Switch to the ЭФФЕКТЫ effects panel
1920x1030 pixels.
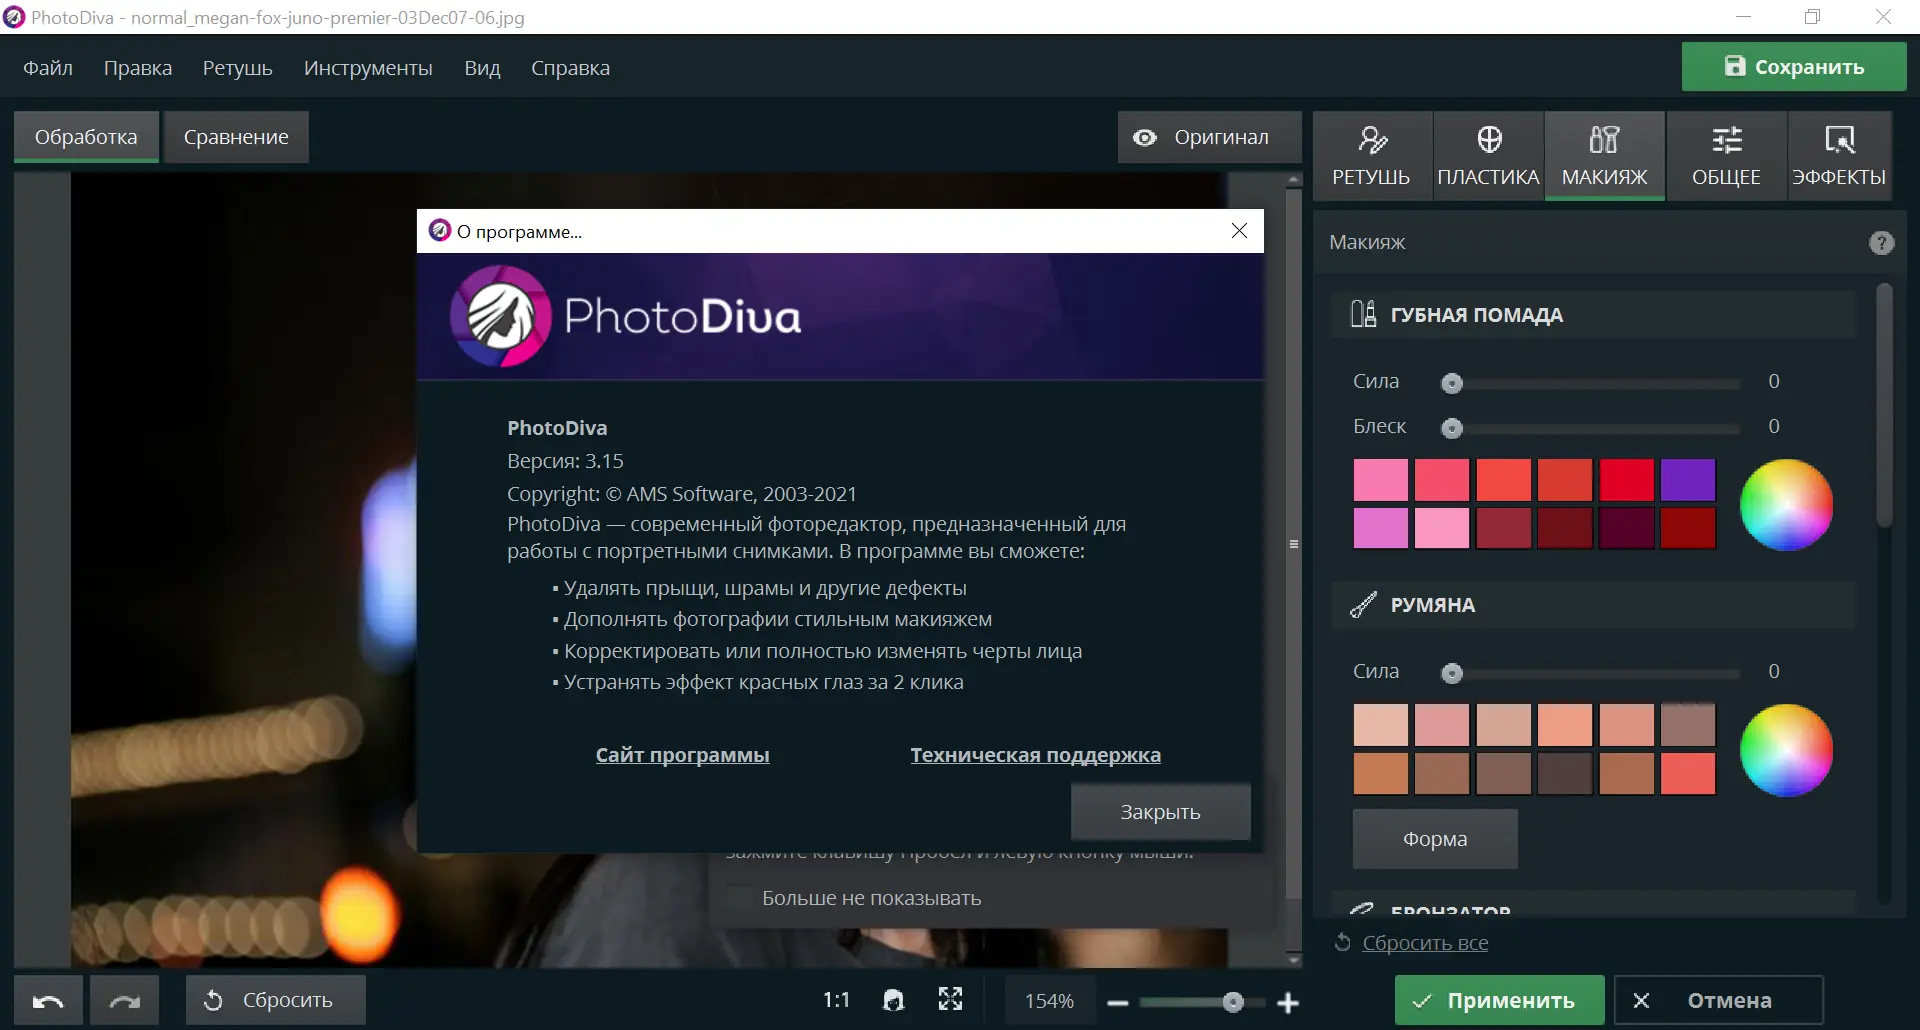1840,155
